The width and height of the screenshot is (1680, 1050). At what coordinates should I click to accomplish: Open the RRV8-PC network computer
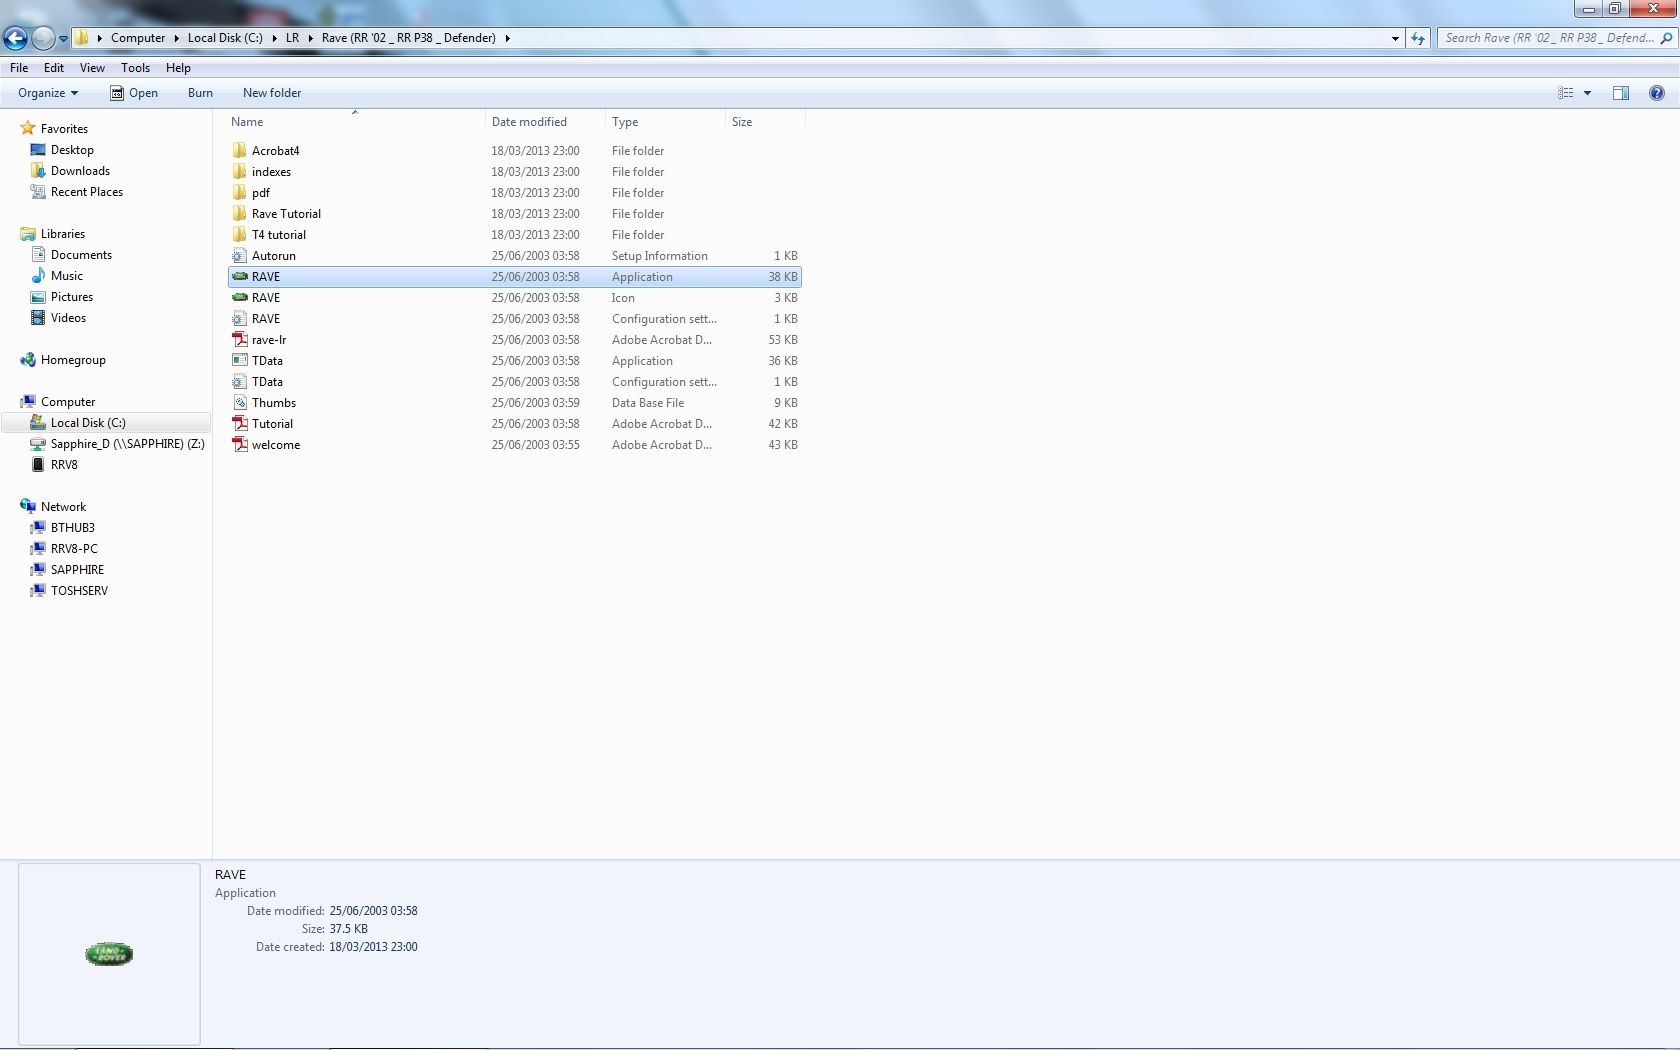pos(74,549)
